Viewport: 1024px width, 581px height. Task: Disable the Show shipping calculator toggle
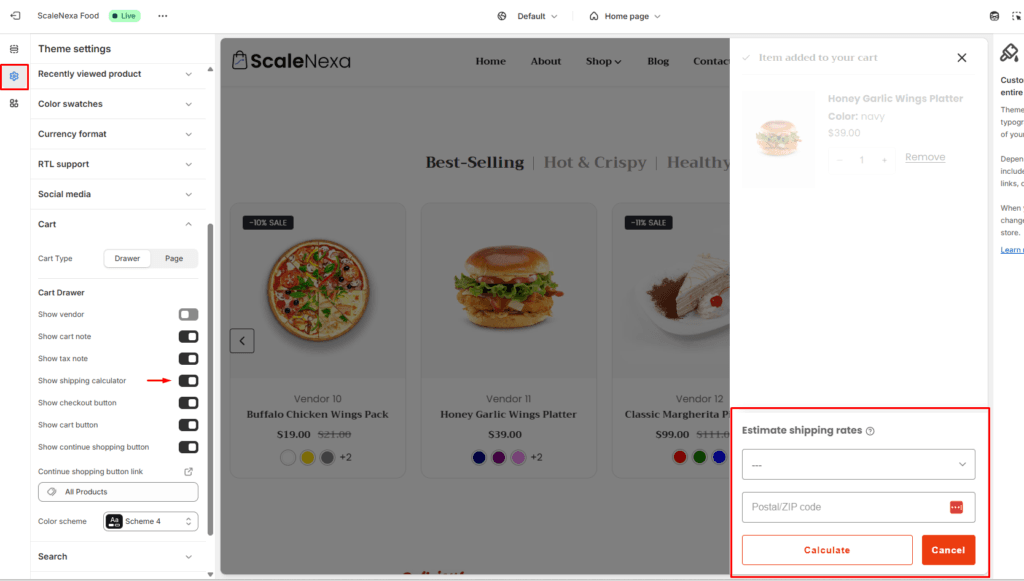188,381
